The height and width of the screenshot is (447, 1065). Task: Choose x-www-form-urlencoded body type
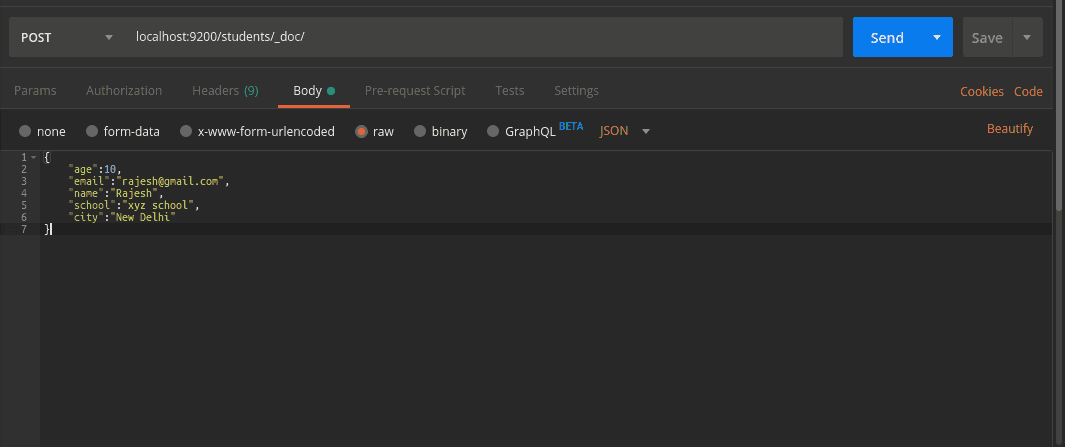coord(186,131)
